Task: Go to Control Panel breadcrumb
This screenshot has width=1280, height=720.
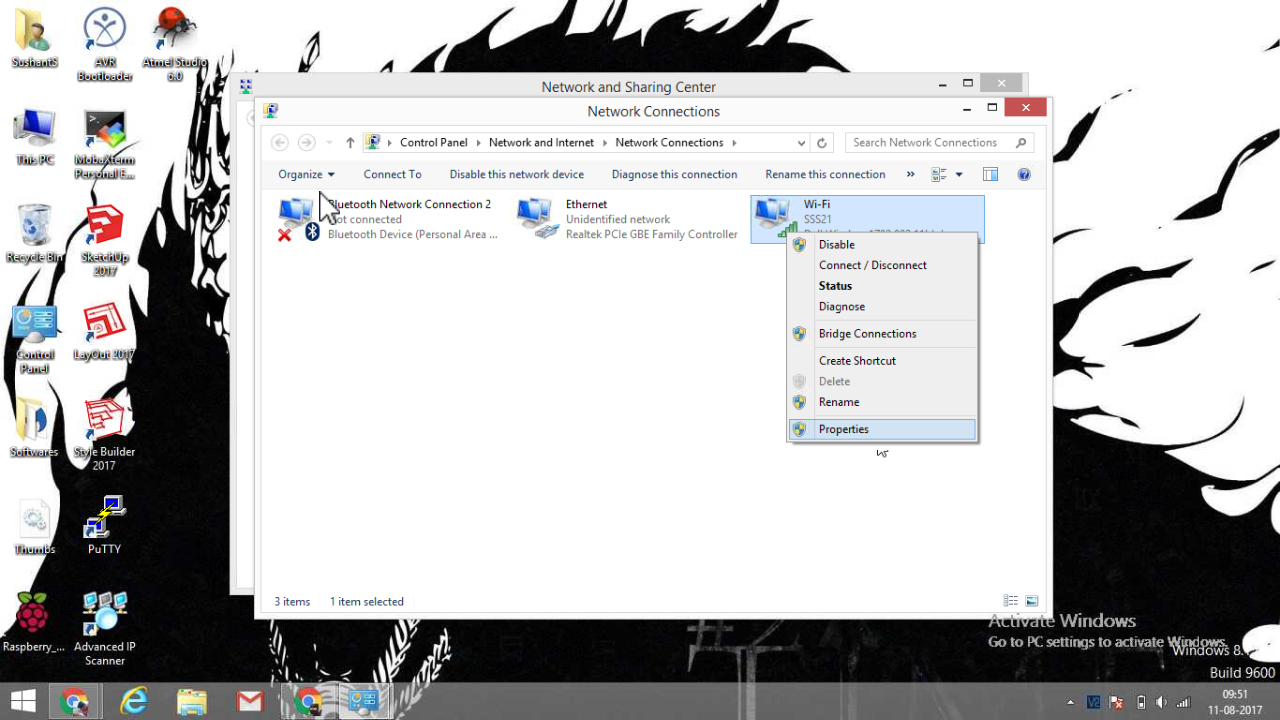Action: (x=433, y=143)
